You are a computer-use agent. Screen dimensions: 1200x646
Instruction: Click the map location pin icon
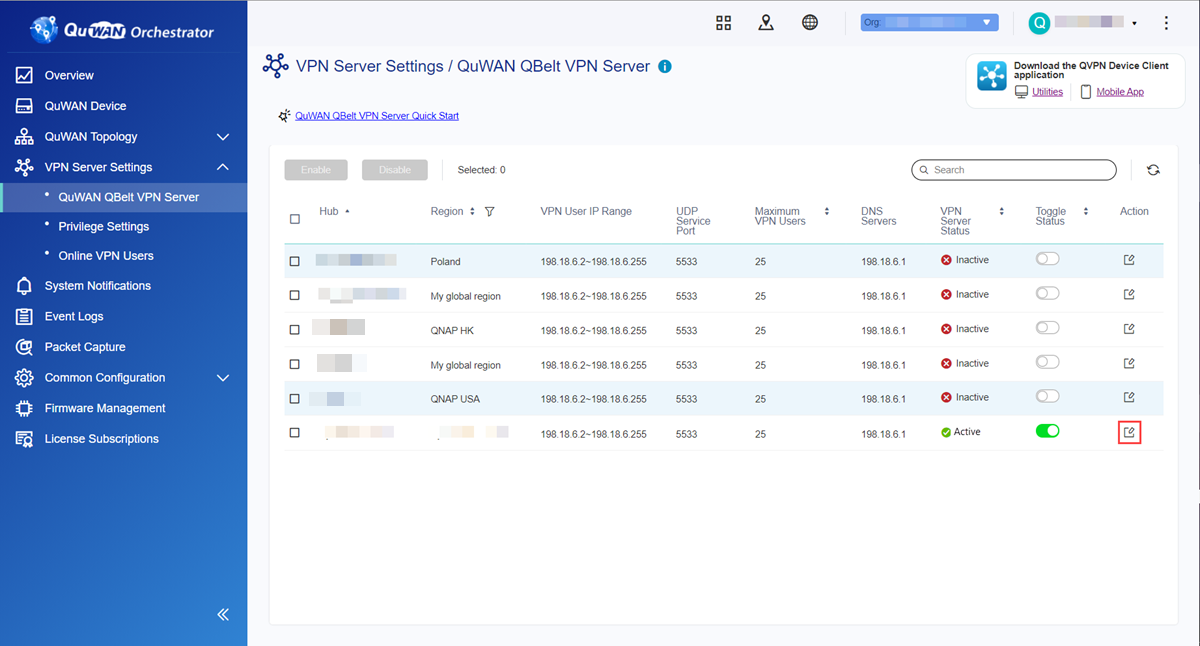pos(766,23)
